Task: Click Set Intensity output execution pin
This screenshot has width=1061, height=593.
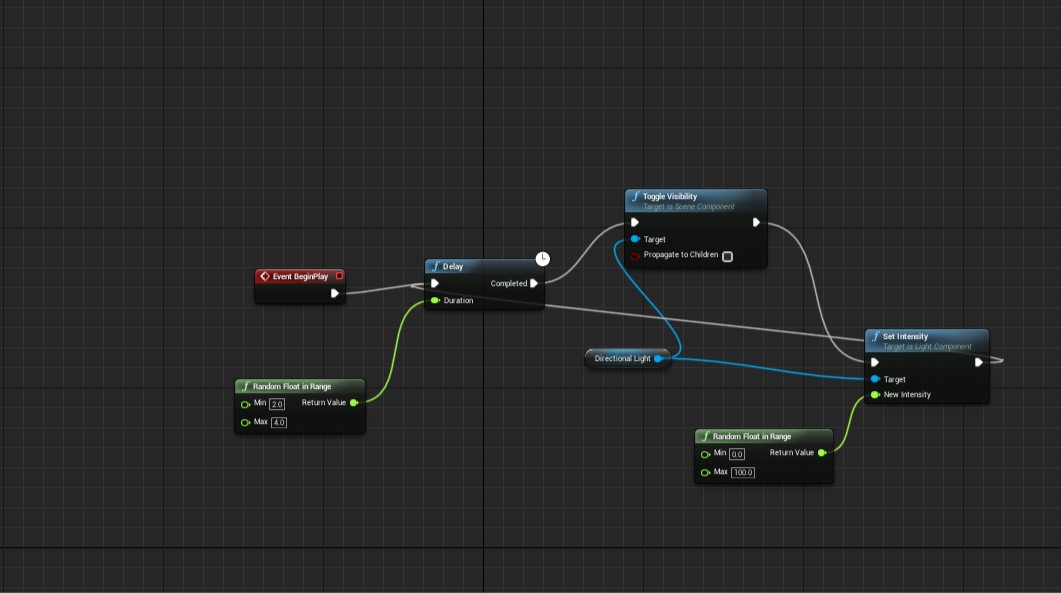Action: [x=978, y=362]
